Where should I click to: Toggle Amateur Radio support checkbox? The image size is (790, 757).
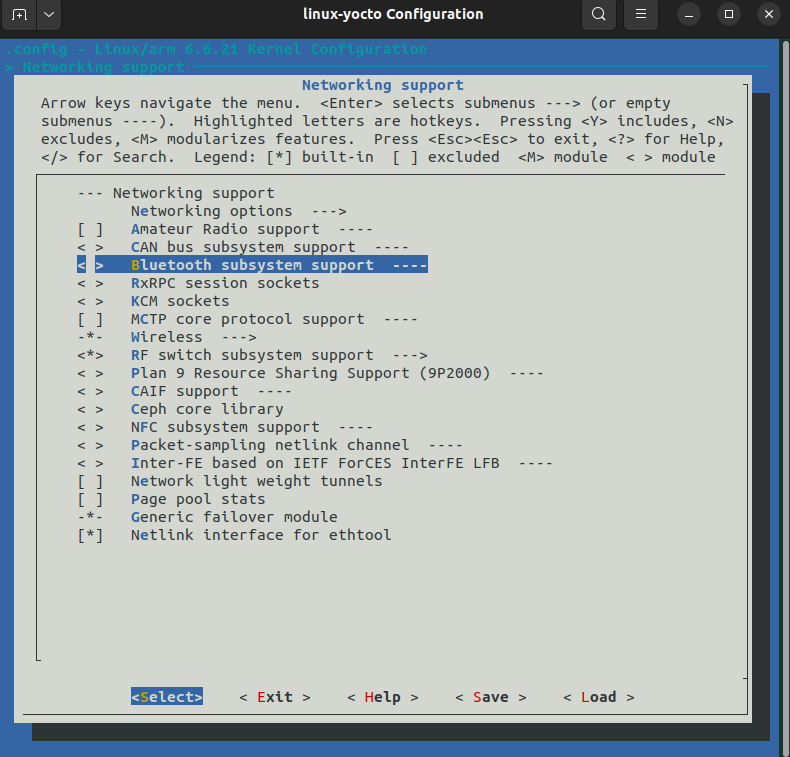click(90, 229)
